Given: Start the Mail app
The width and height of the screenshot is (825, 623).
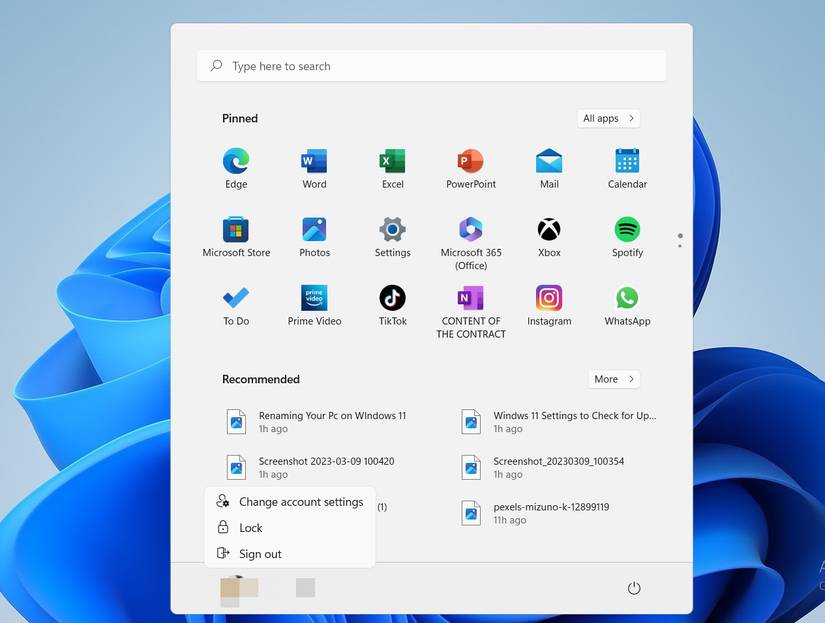Looking at the screenshot, I should 548,160.
